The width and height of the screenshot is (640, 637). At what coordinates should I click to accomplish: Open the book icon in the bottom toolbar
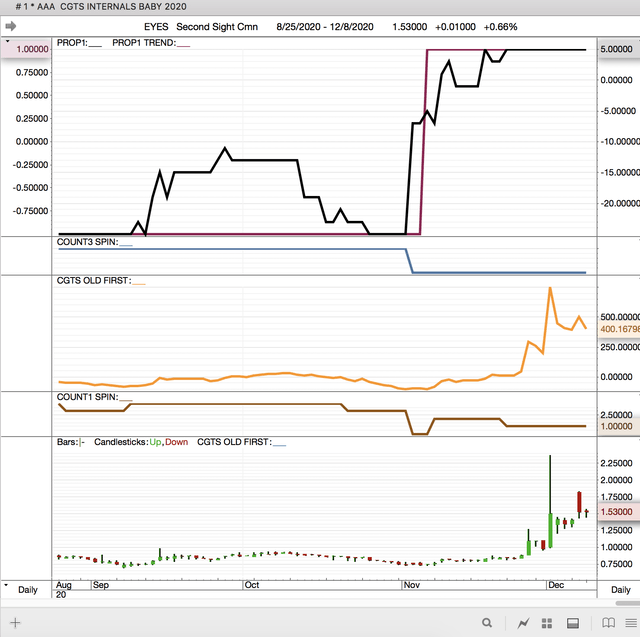[x=608, y=623]
